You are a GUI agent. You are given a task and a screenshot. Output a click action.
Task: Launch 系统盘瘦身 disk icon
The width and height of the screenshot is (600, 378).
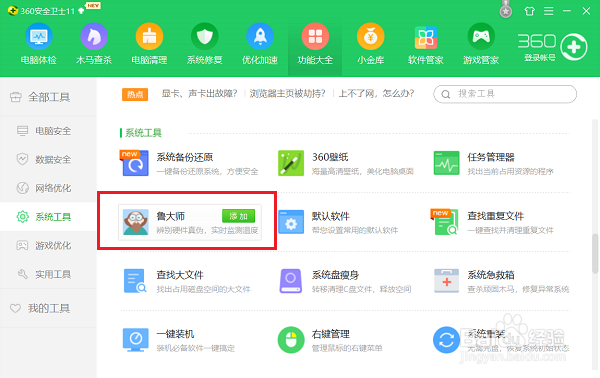click(291, 281)
